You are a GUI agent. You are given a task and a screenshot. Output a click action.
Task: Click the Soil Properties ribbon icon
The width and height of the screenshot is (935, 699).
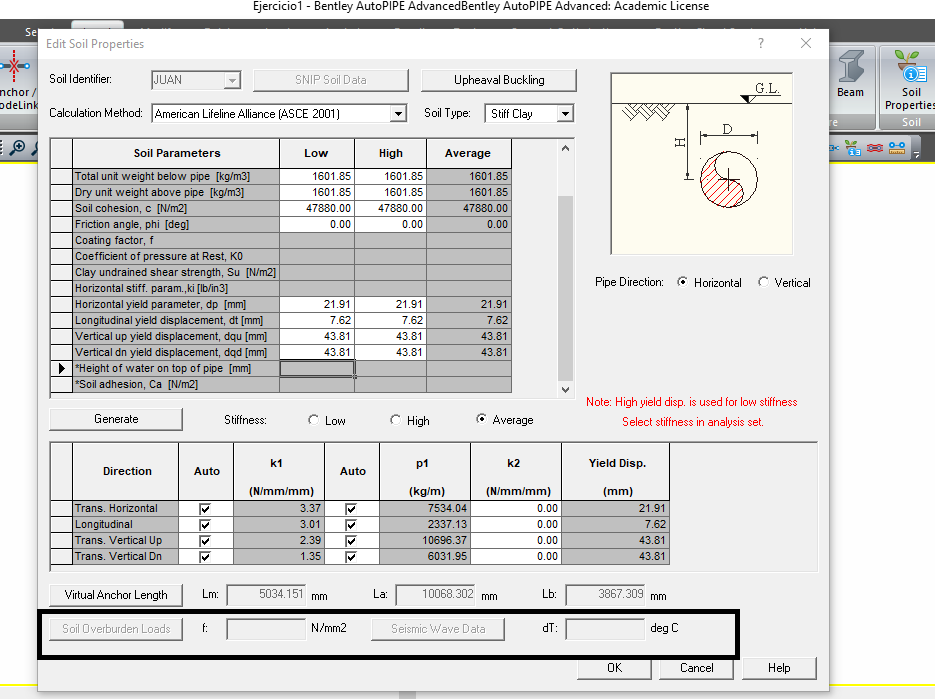tap(910, 81)
